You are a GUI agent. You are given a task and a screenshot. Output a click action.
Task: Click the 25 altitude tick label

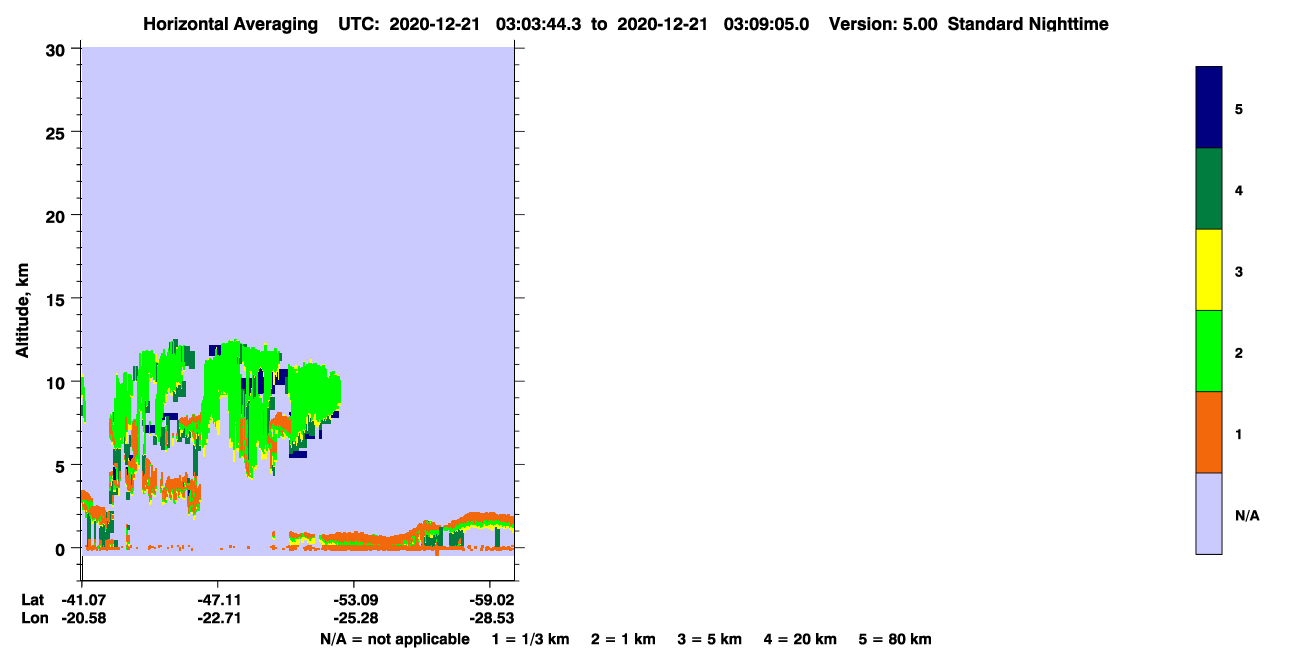click(58, 132)
